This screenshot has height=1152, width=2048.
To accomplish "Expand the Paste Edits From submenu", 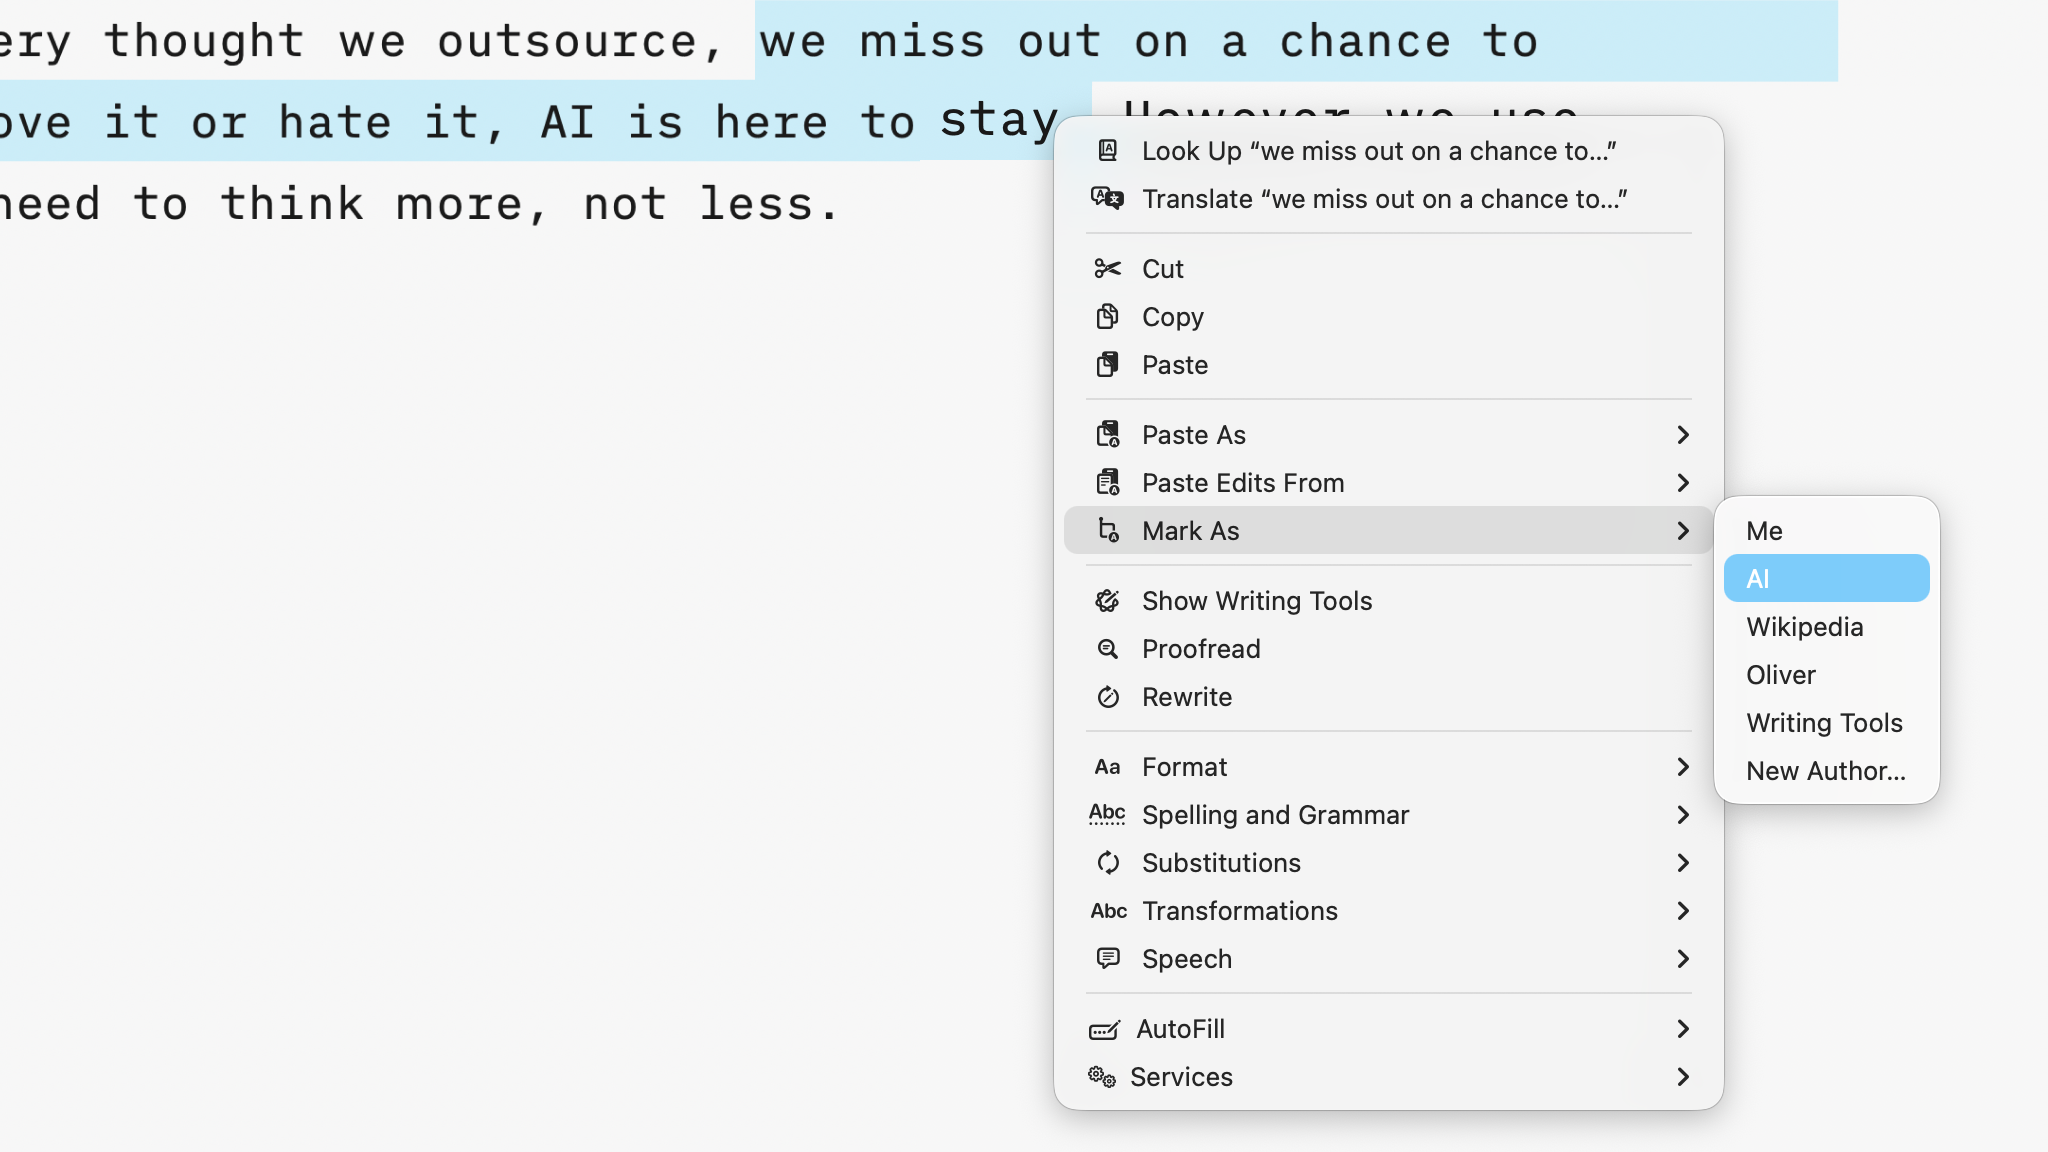I will coord(1684,483).
